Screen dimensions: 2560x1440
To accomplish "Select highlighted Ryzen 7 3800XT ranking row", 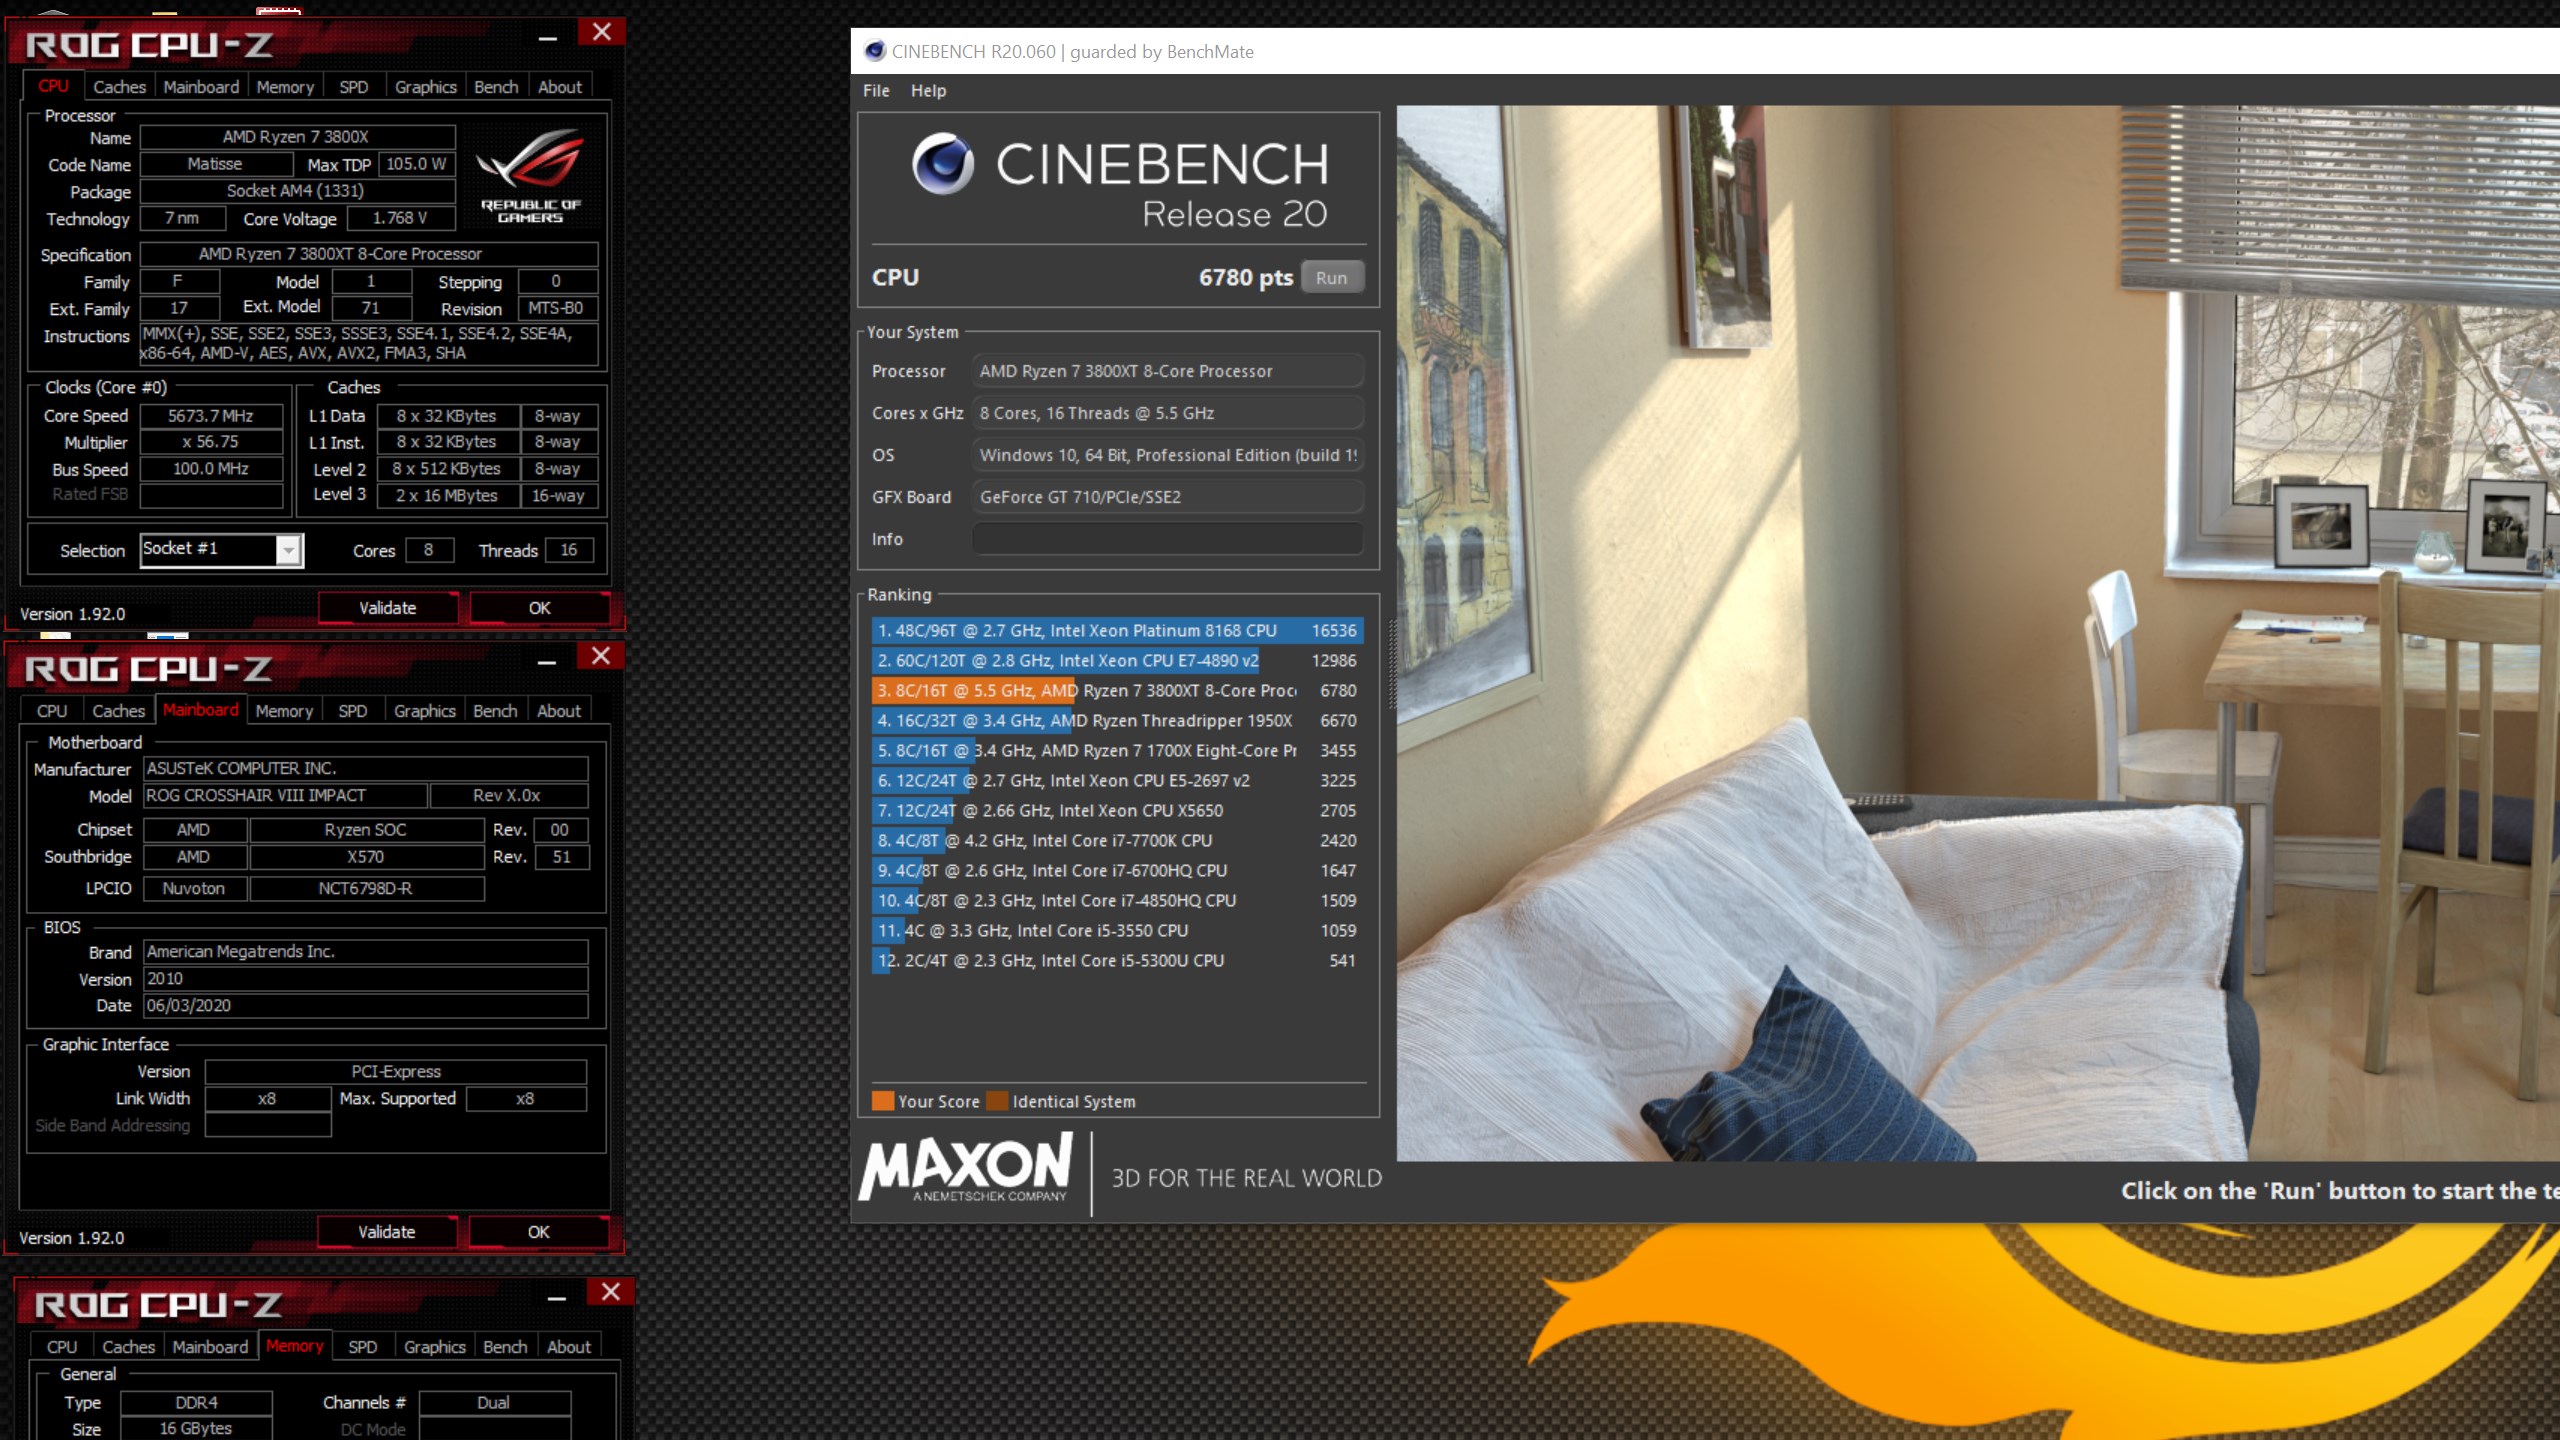I will pyautogui.click(x=1117, y=691).
